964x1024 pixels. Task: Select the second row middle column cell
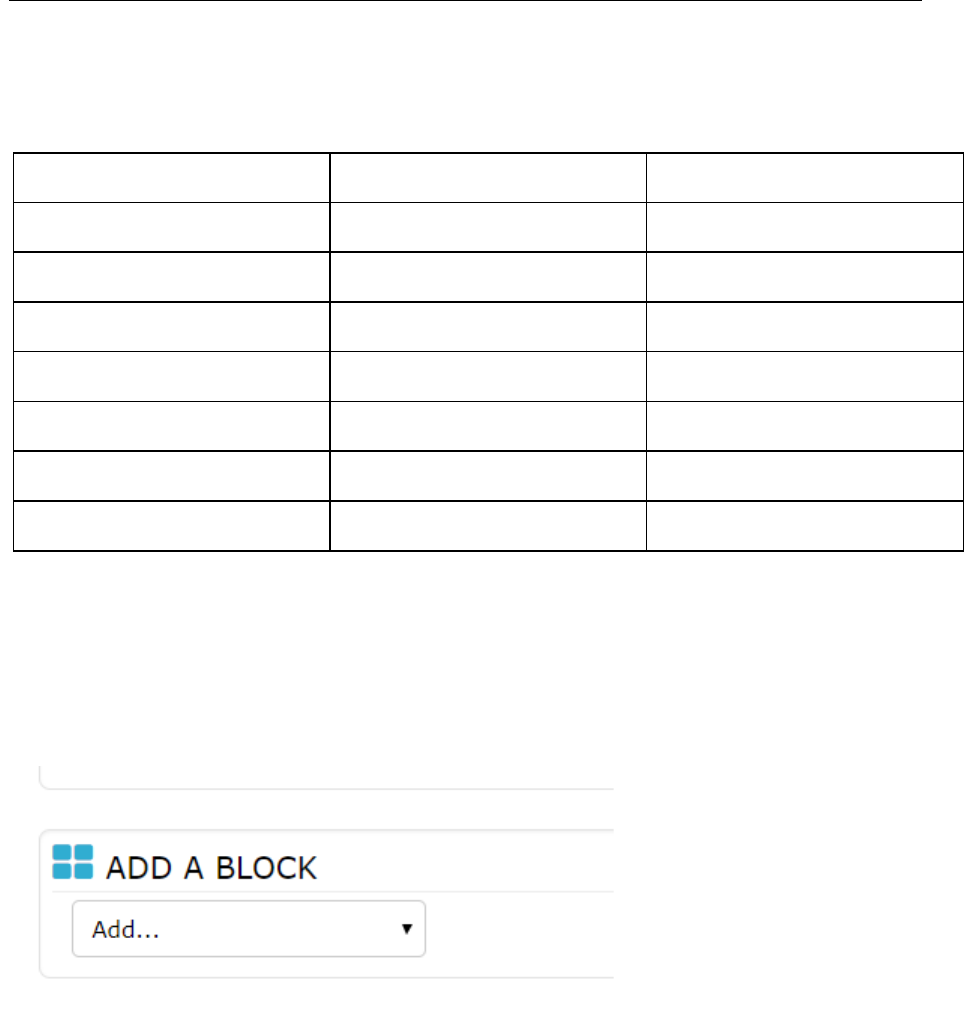click(x=488, y=227)
